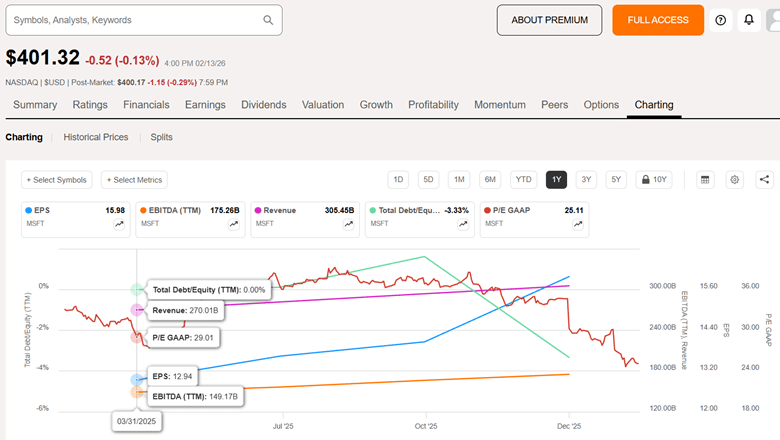Open the Historical Prices sub-tab
The width and height of the screenshot is (780, 440).
[96, 137]
